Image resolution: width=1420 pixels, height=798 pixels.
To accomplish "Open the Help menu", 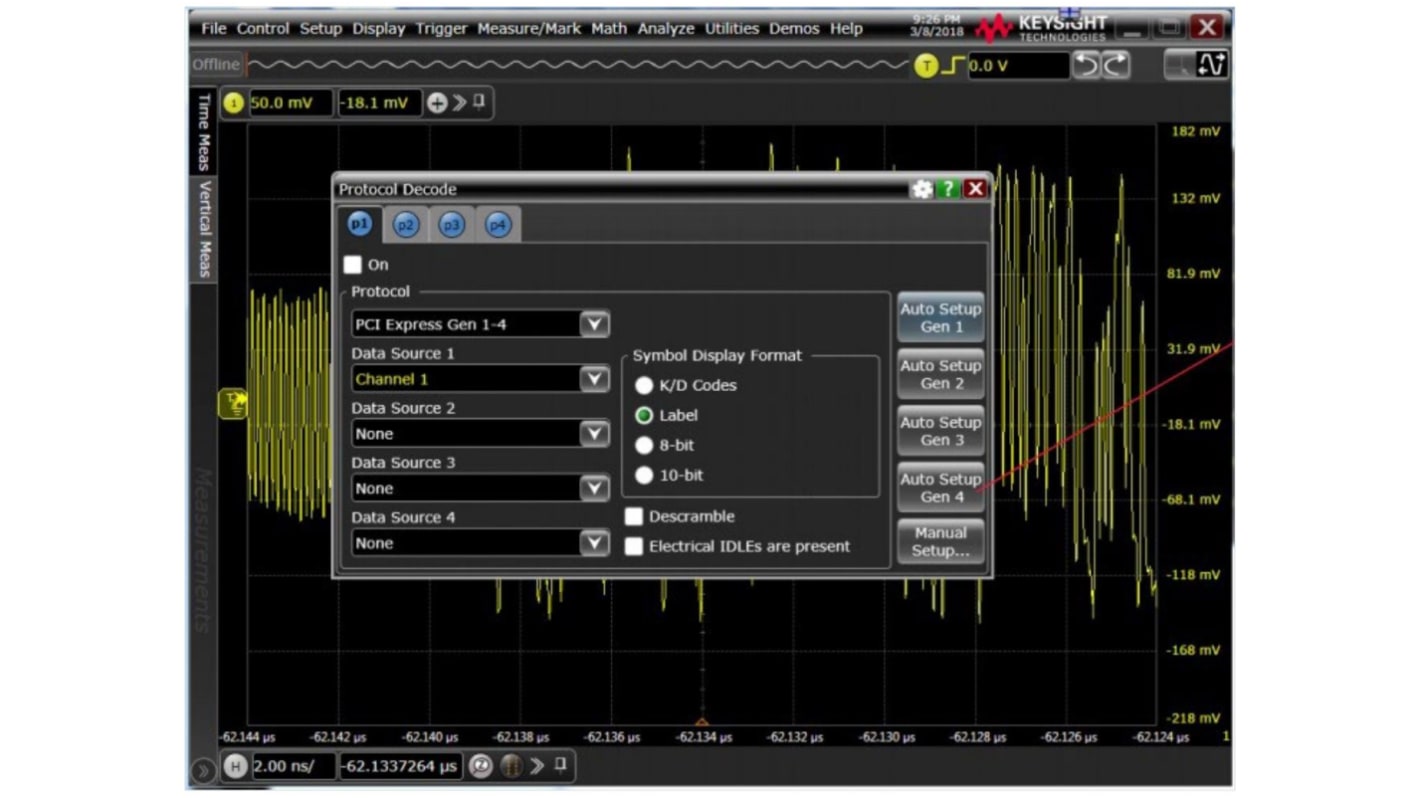I will pos(846,28).
